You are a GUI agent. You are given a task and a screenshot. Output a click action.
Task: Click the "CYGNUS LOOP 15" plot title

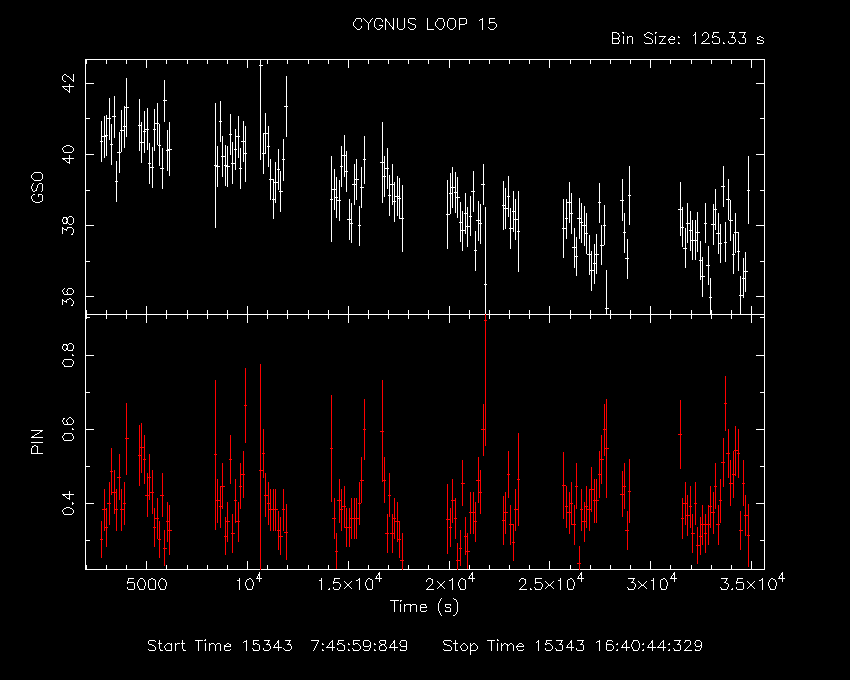pos(424,24)
